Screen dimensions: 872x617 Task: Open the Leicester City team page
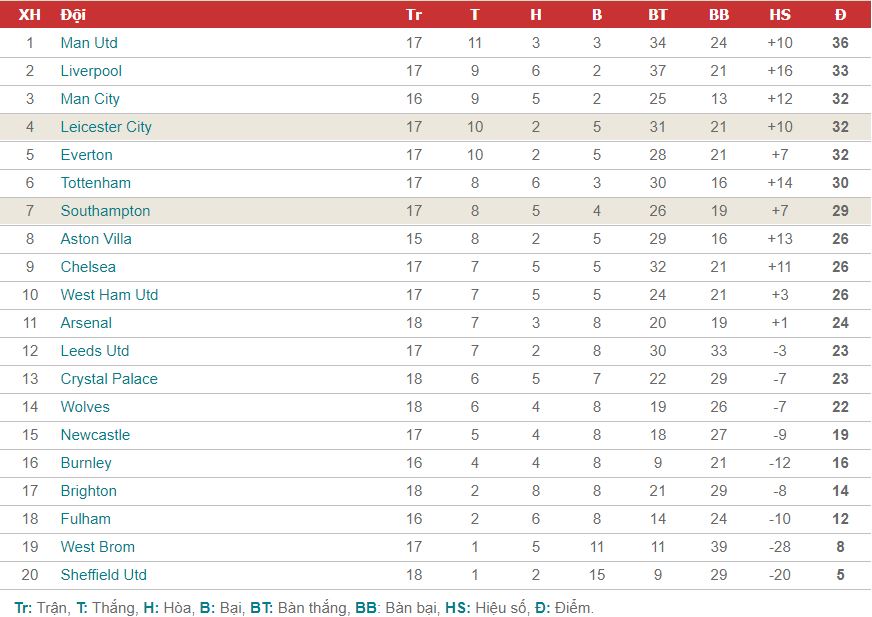click(x=106, y=127)
